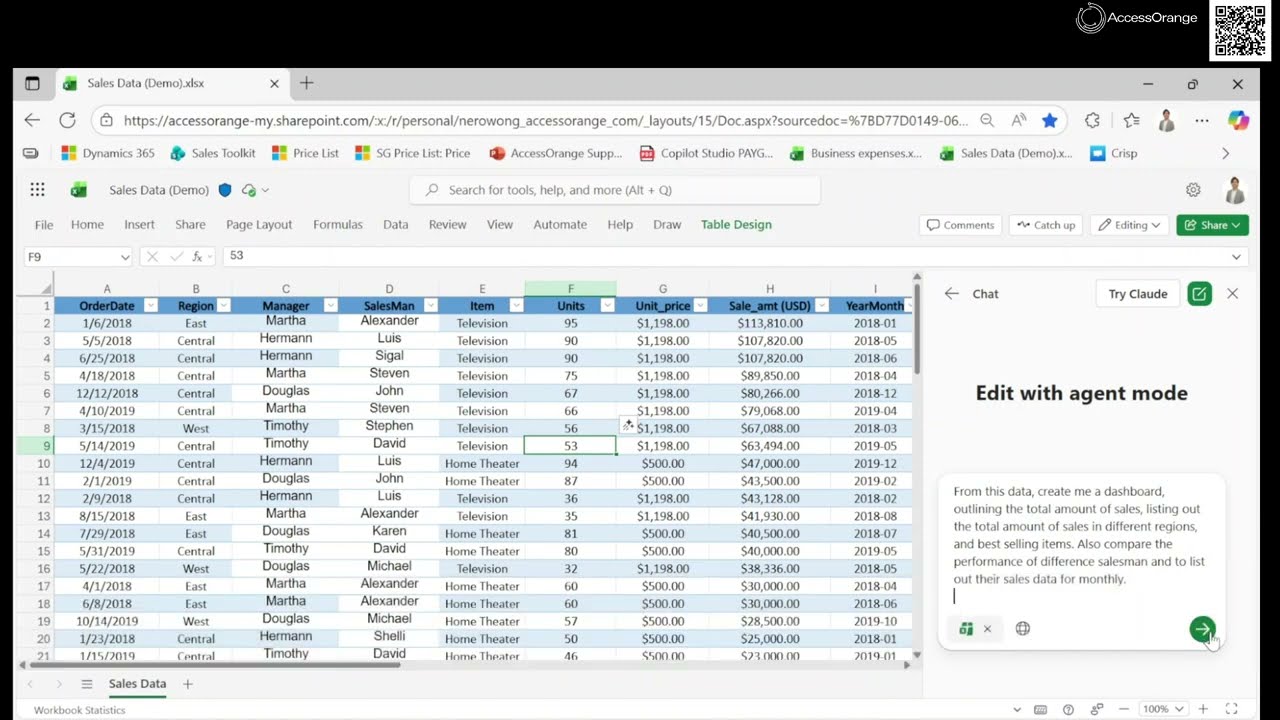Click Workbook Statistics in status bar
The height and width of the screenshot is (720, 1280).
coord(80,710)
